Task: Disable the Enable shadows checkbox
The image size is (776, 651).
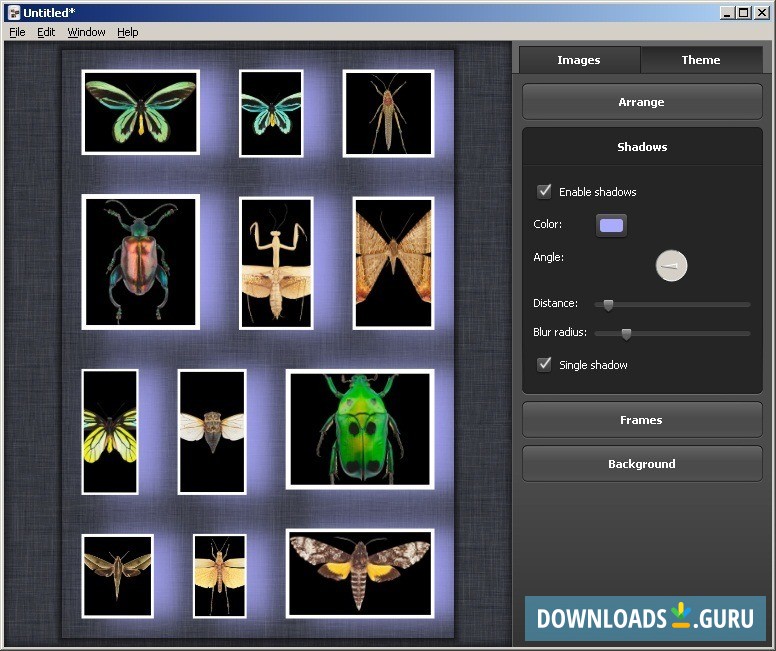Action: coord(545,191)
